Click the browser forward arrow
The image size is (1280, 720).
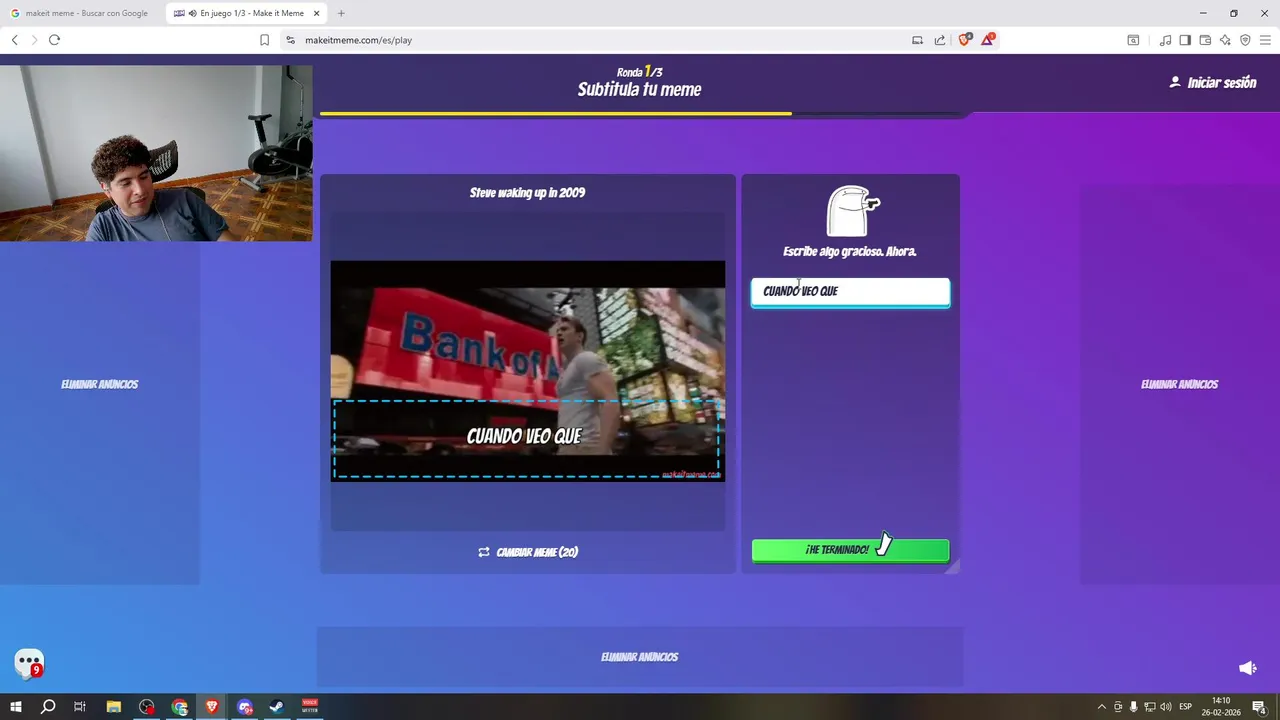click(x=34, y=40)
